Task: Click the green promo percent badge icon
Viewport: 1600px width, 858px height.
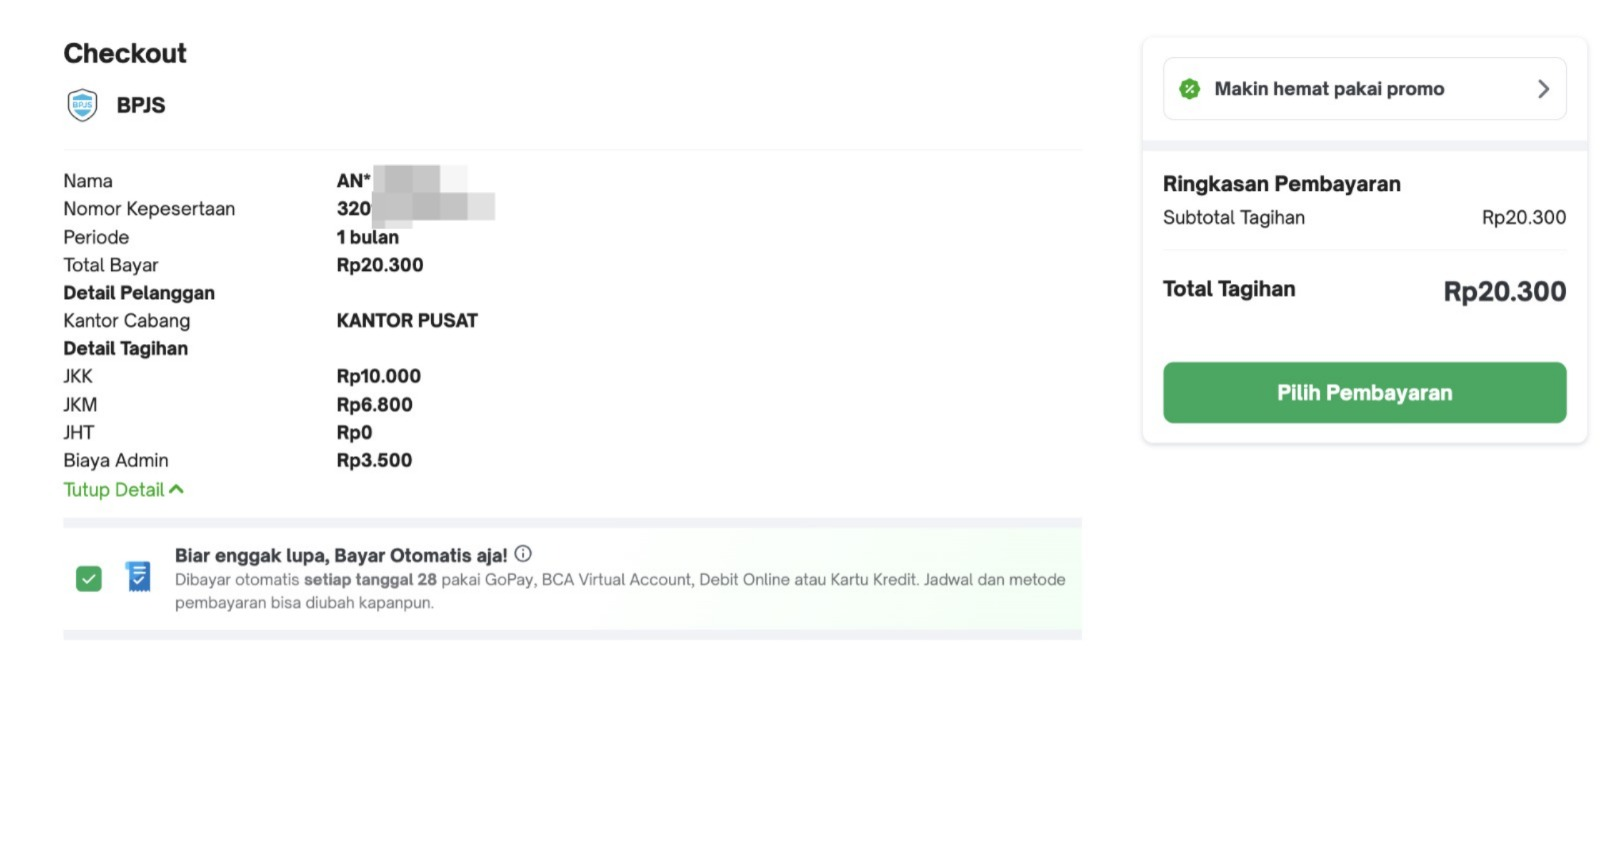Action: click(x=1189, y=89)
